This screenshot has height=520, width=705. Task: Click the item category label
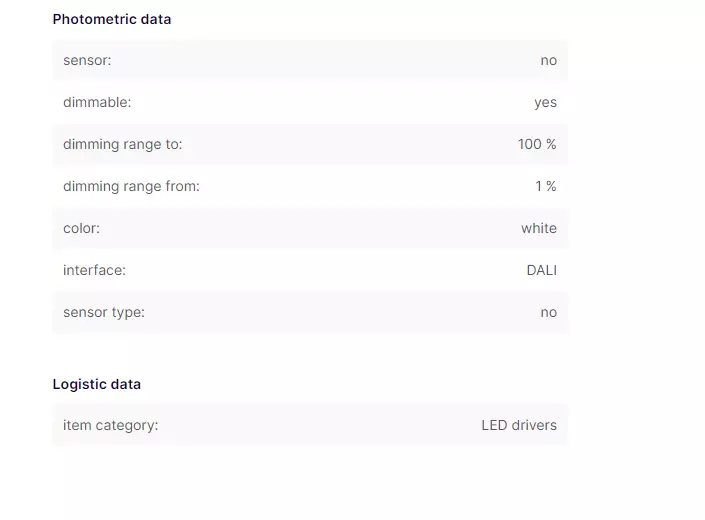tap(111, 425)
